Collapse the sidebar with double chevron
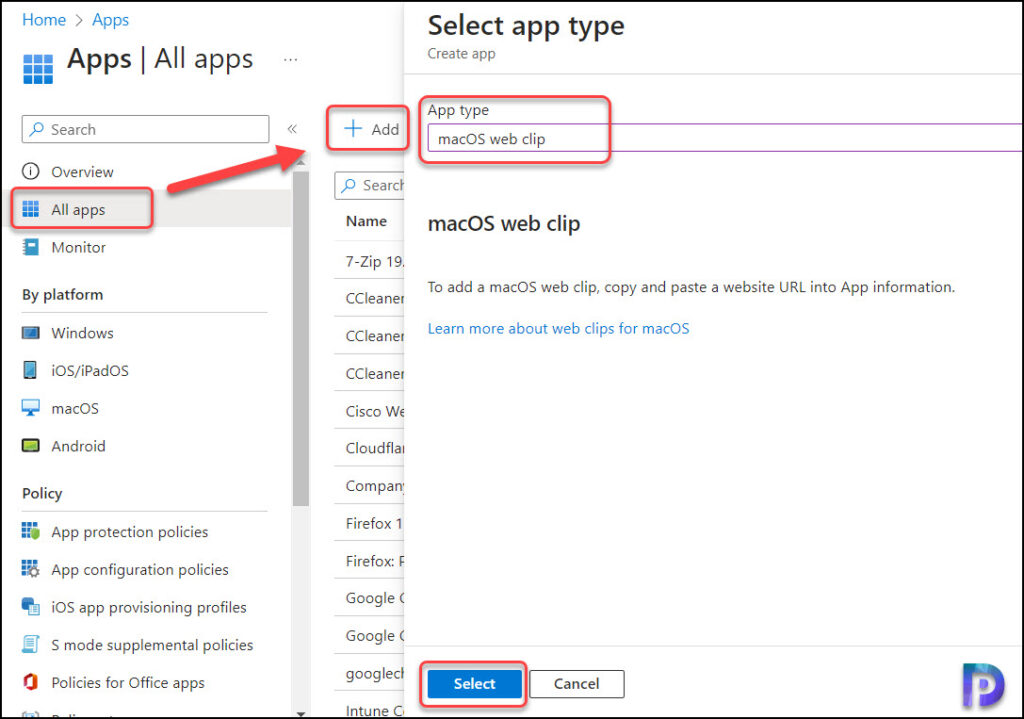 (292, 129)
